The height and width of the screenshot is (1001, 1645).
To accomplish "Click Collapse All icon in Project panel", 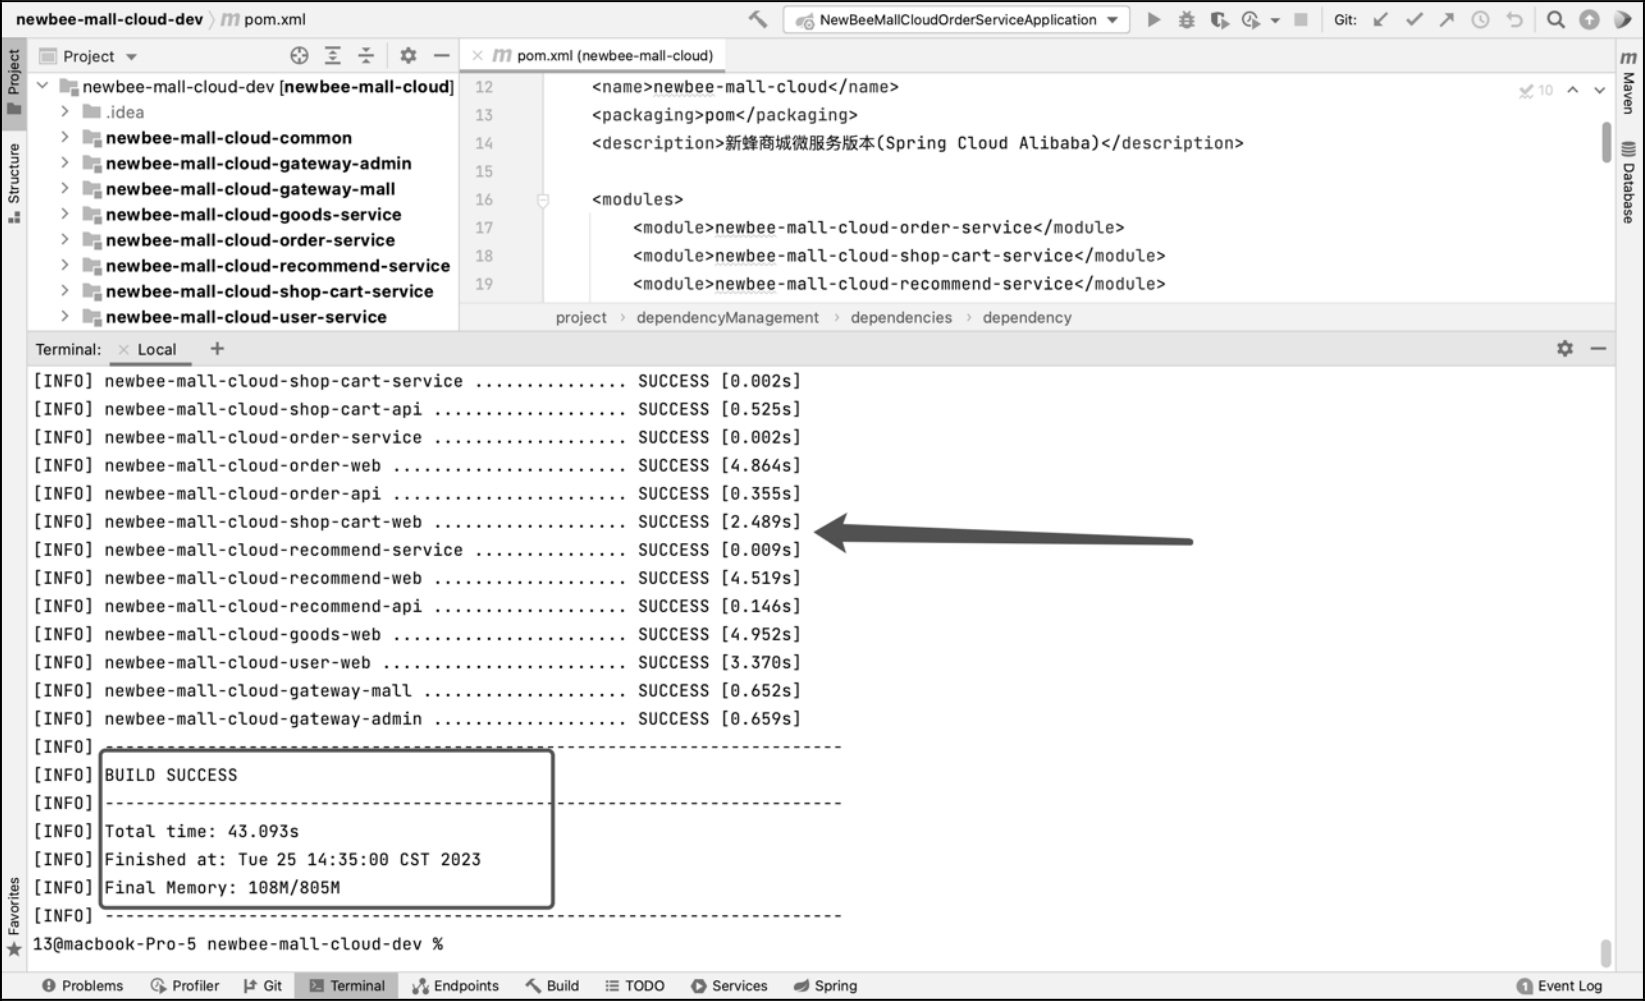I will pyautogui.click(x=366, y=56).
